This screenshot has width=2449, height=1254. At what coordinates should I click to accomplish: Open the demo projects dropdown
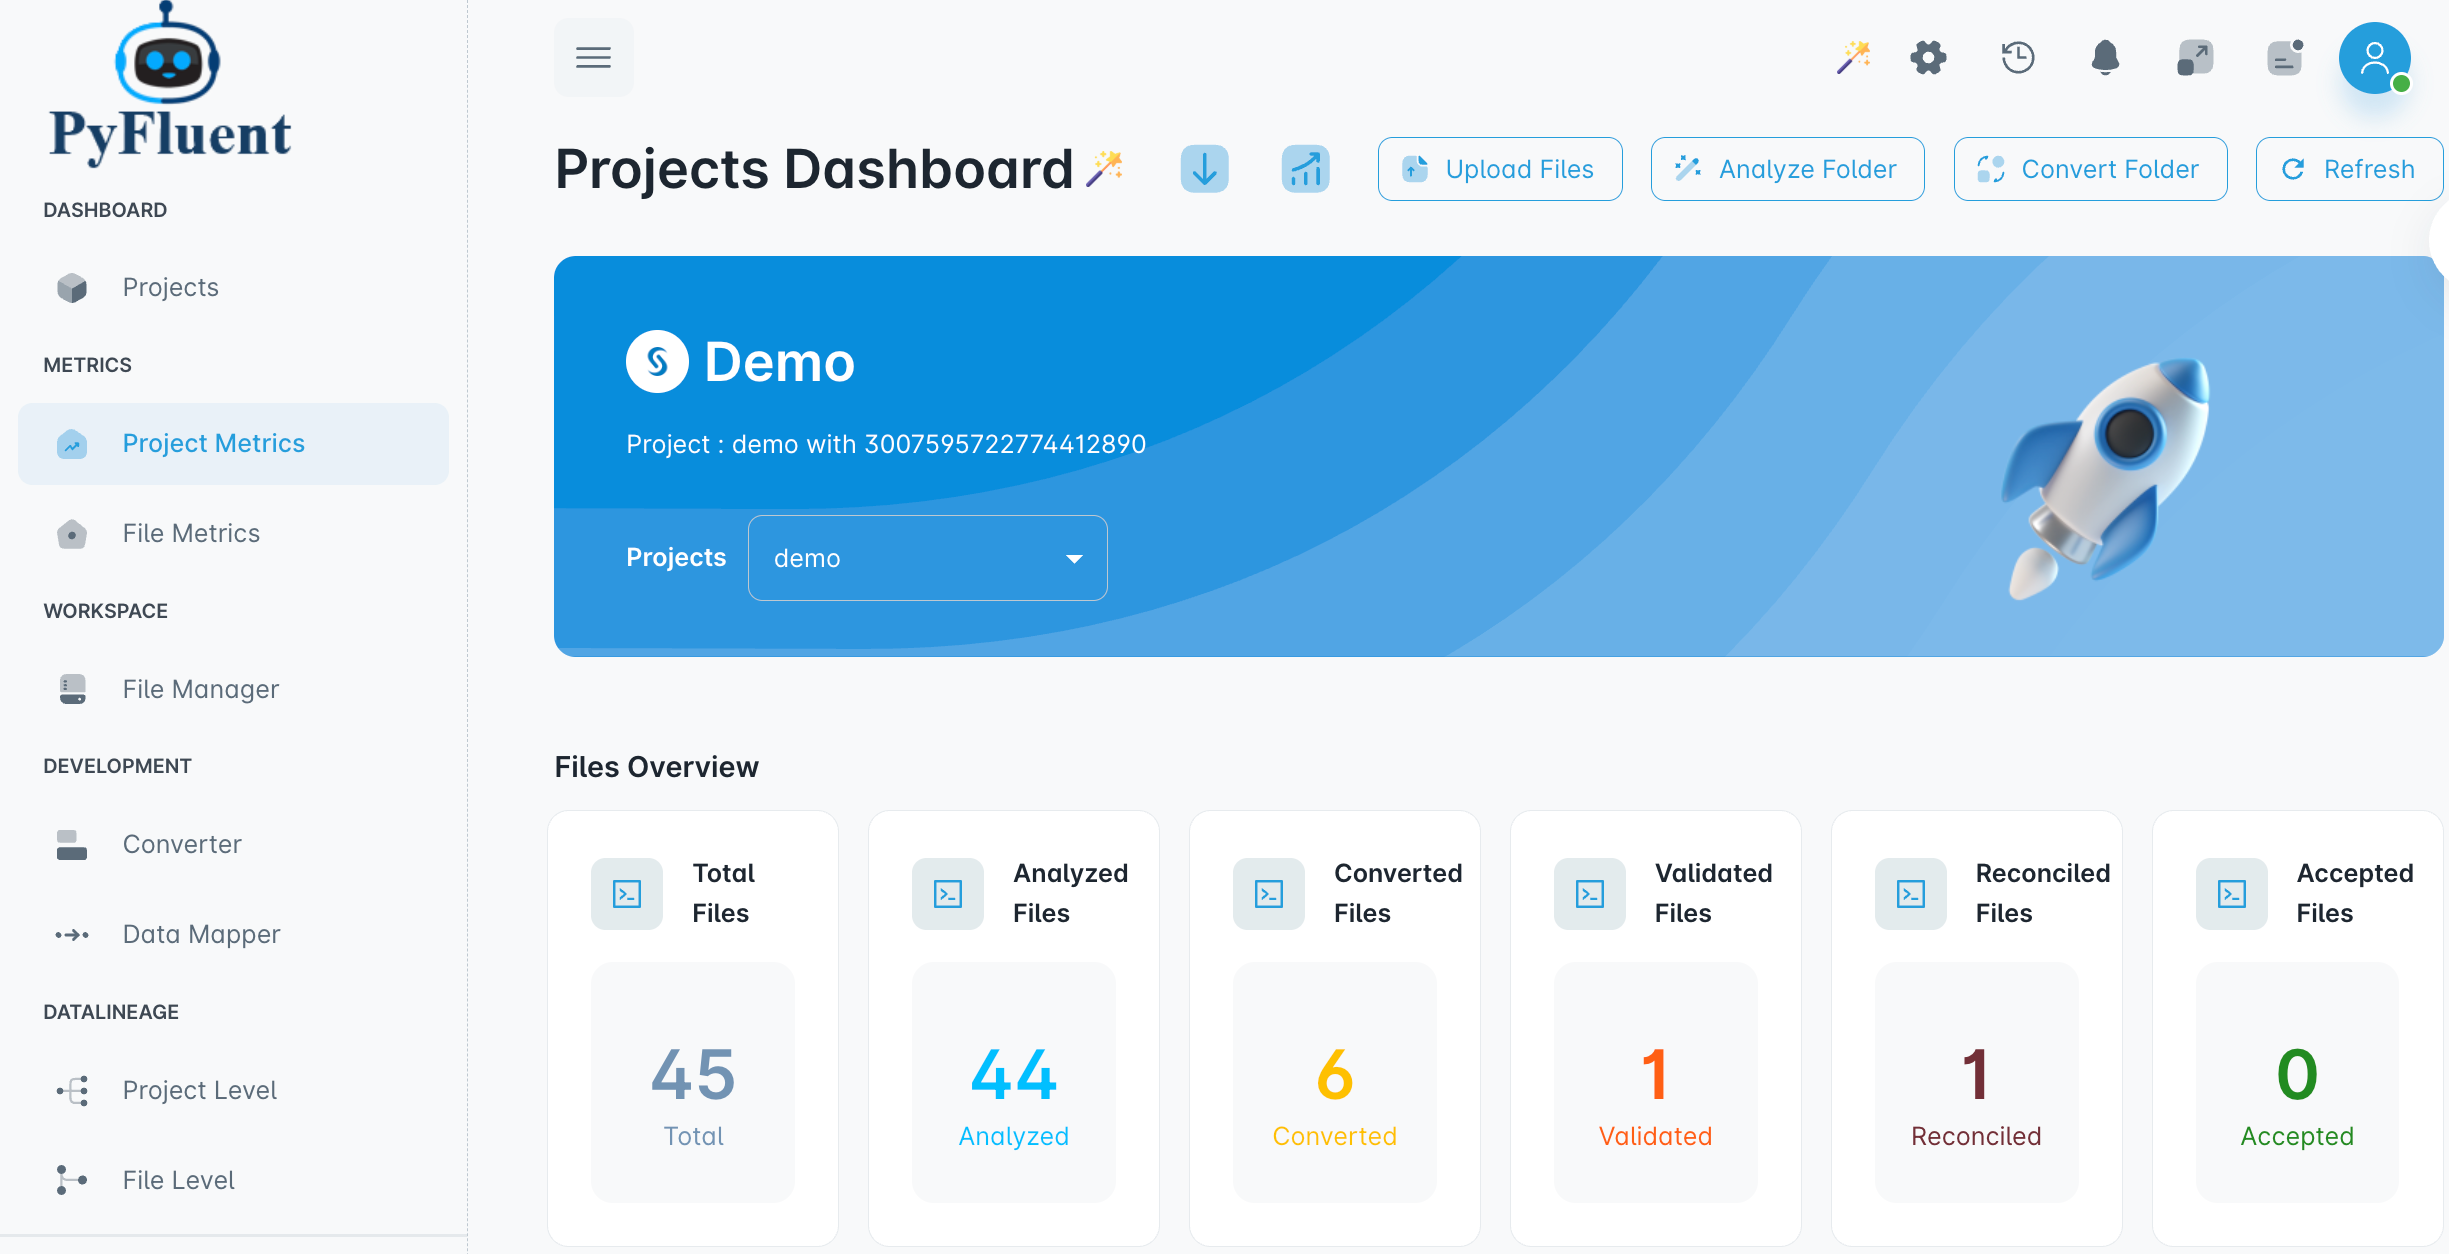click(927, 558)
